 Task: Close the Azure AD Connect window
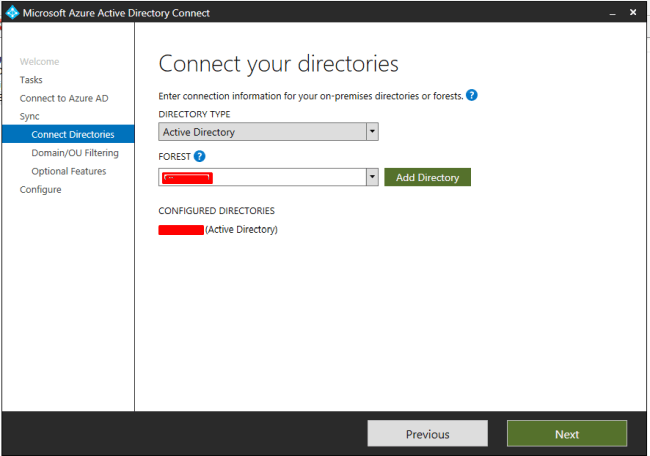tap(633, 12)
